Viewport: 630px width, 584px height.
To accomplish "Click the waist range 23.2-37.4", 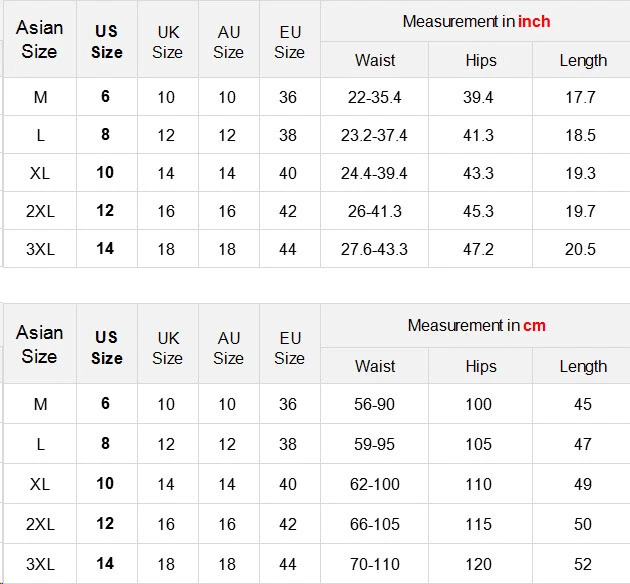I will [374, 135].
